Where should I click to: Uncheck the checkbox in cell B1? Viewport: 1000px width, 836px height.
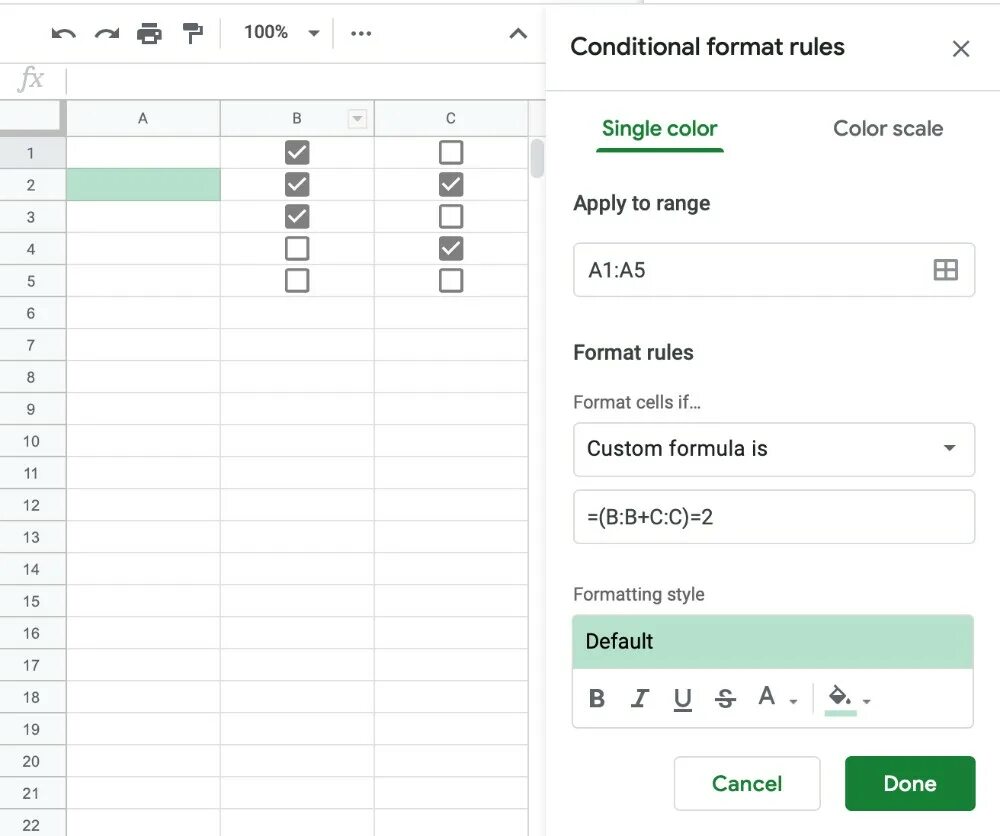click(297, 153)
